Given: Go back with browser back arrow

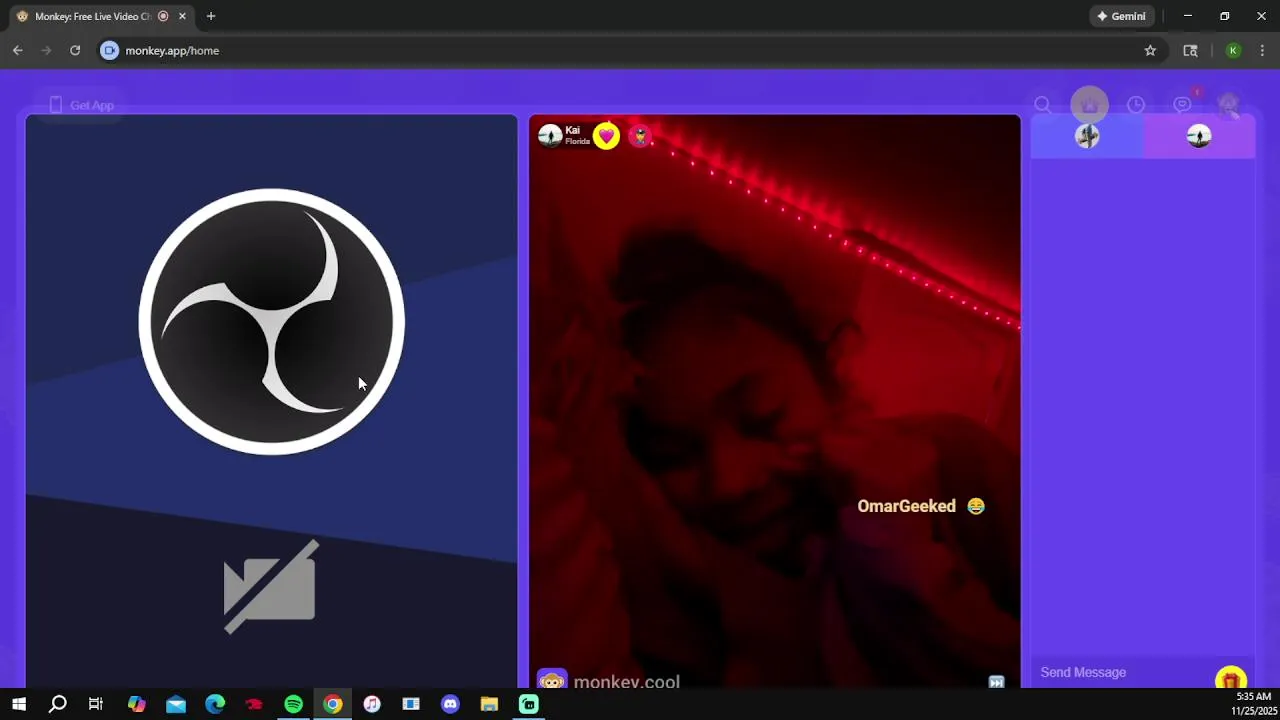Looking at the screenshot, I should click(x=18, y=50).
